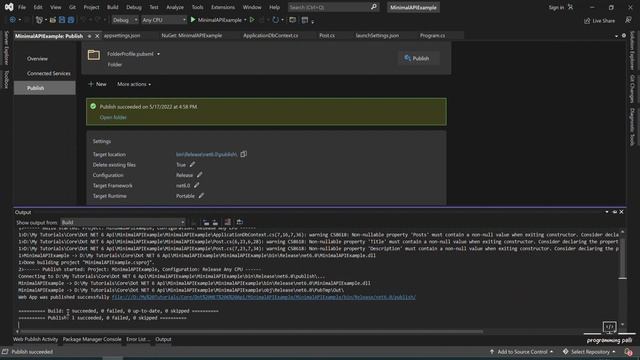Click the search magnifier icon
The image size is (640, 360).
[373, 7]
